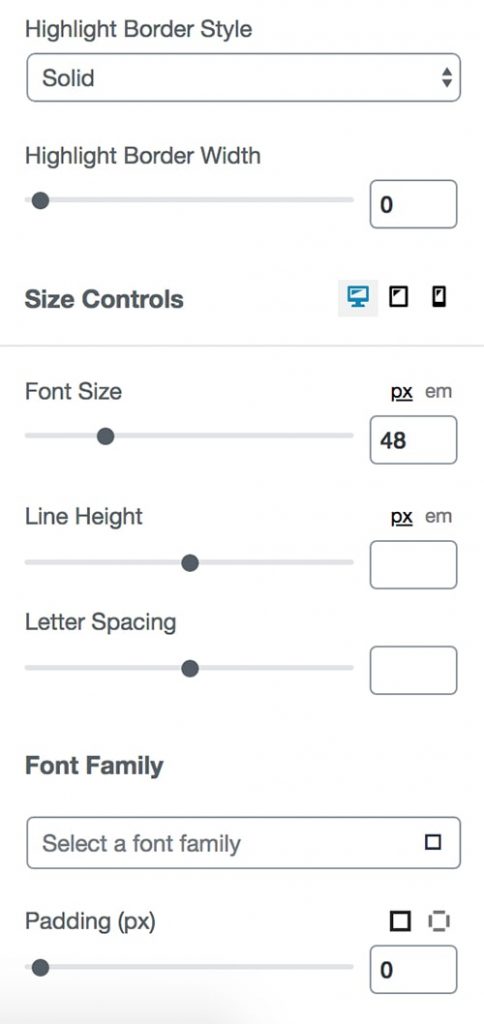Switch to tablet device size icon
Image resolution: width=484 pixels, height=1024 pixels.
point(398,298)
